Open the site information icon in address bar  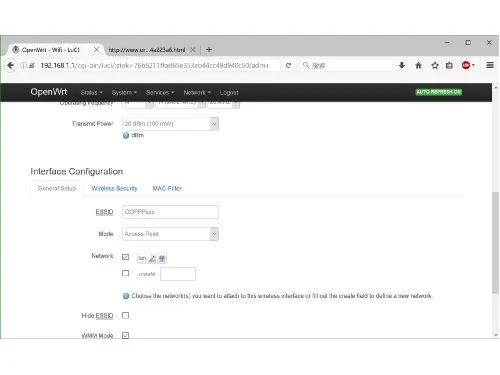(23, 65)
